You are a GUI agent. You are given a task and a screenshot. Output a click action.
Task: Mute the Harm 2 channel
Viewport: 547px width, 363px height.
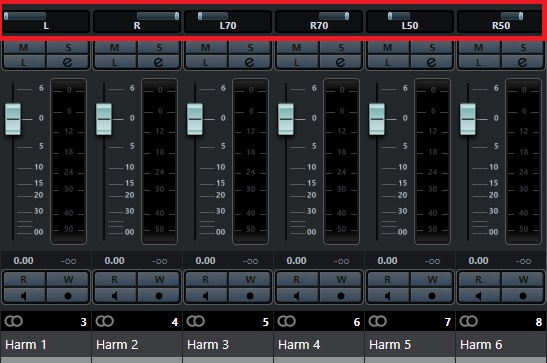pyautogui.click(x=115, y=47)
